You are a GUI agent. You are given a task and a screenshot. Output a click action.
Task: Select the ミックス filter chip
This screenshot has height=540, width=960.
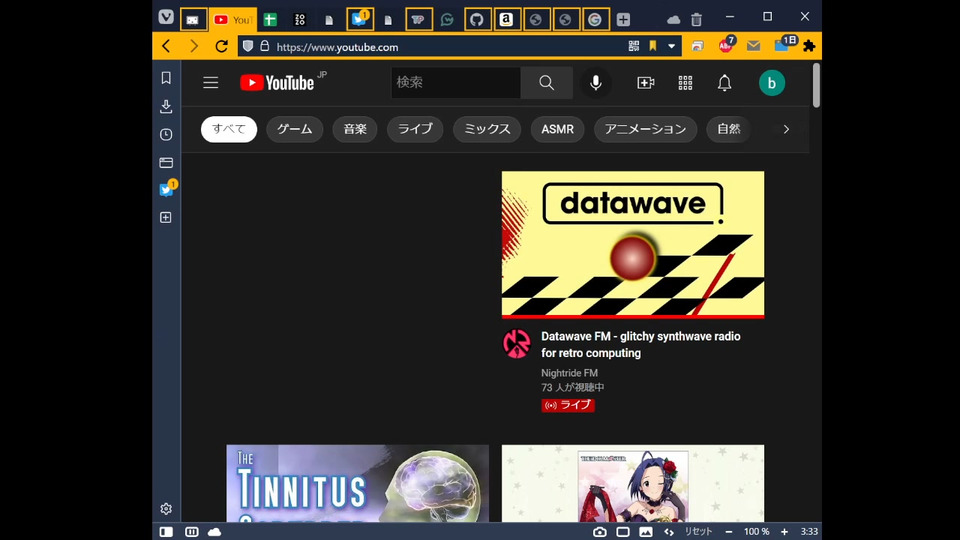coord(487,129)
